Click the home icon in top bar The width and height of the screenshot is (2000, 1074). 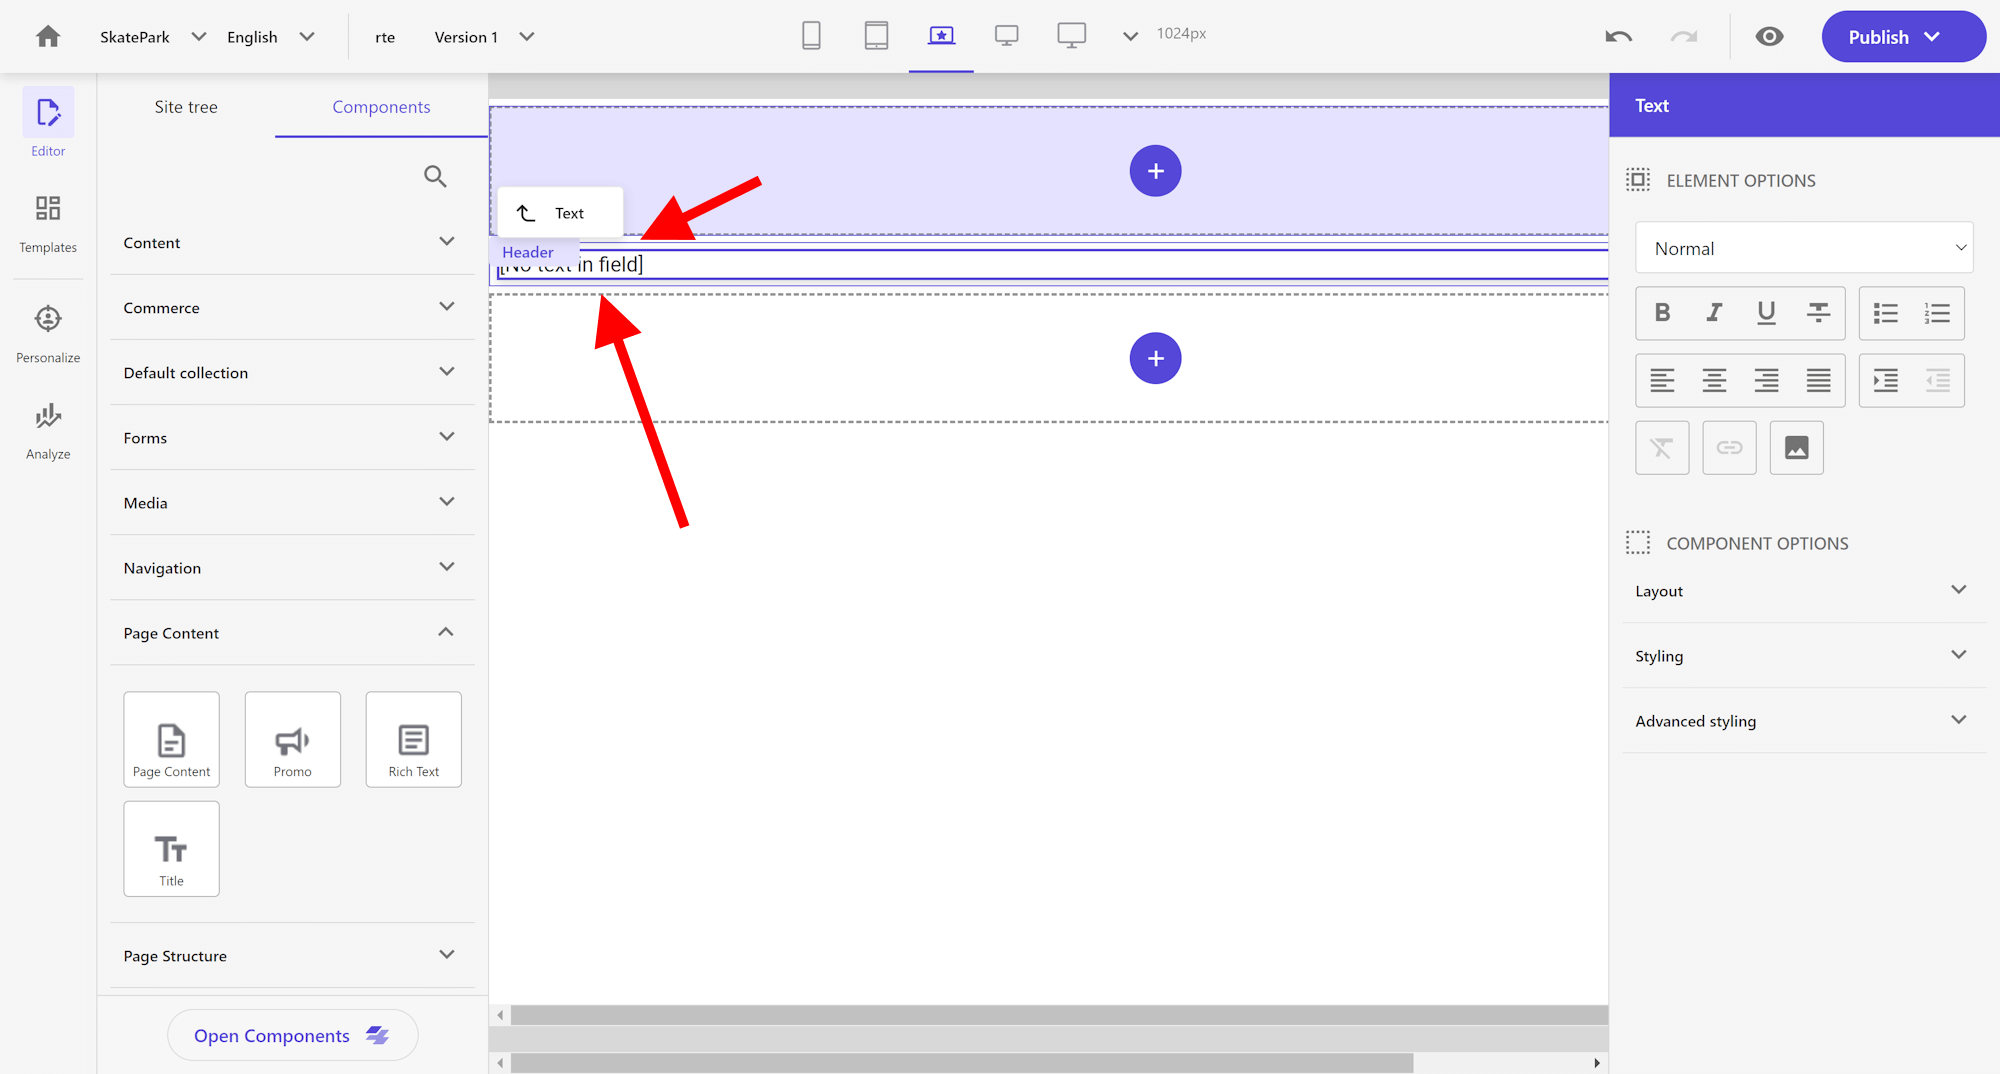pyautogui.click(x=48, y=37)
